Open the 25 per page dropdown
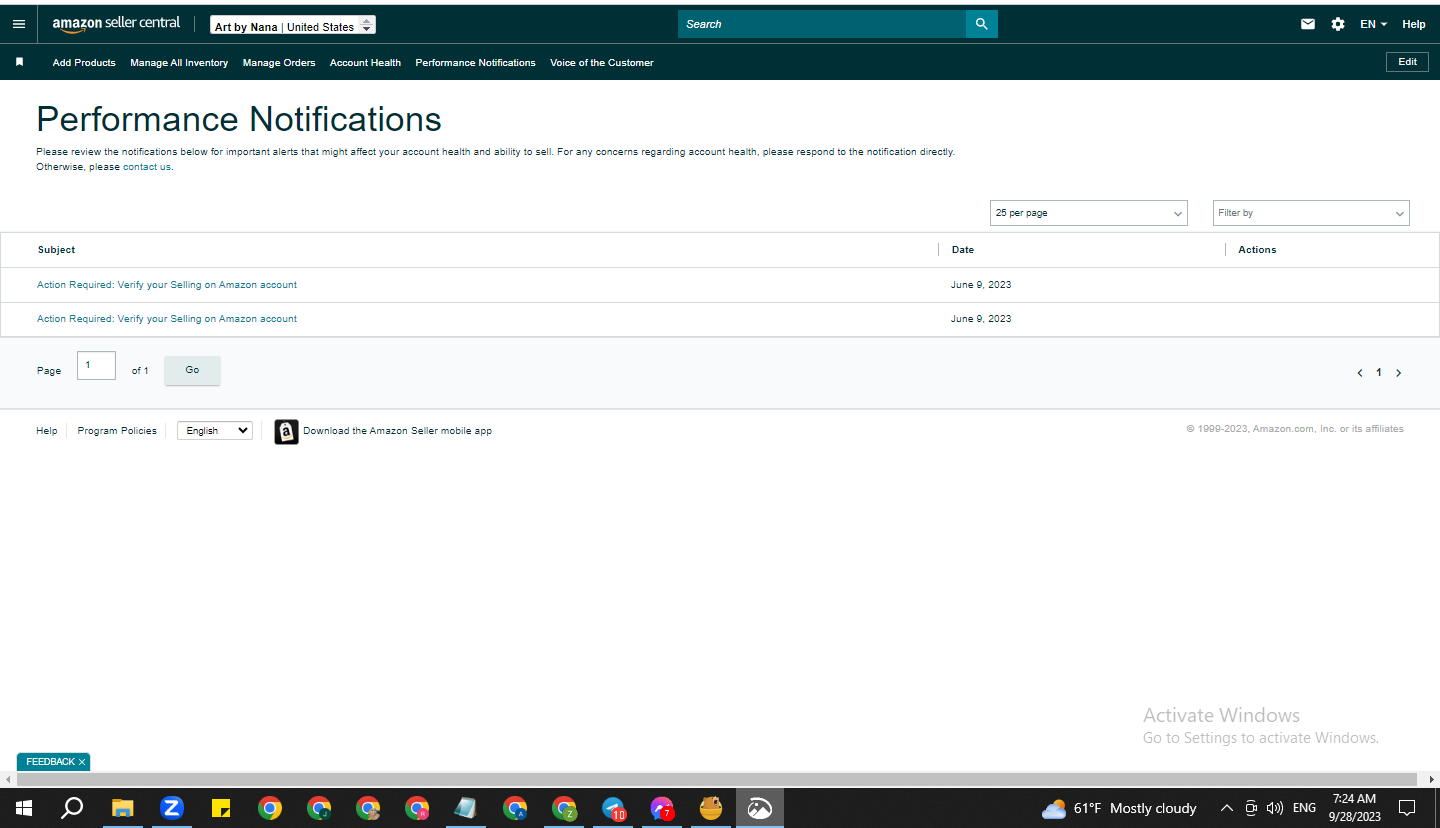 click(x=1089, y=213)
